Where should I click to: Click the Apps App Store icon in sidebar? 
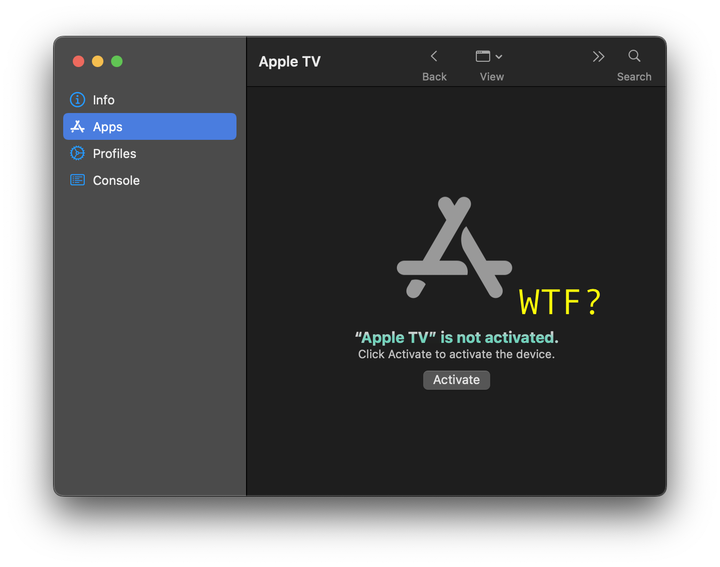(77, 126)
